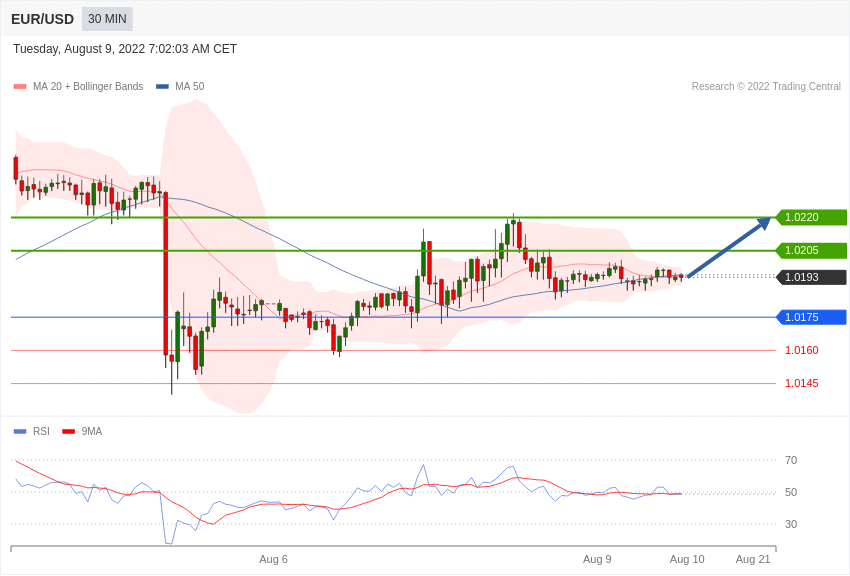Click the 'Aug 10' date axis label

[687, 559]
